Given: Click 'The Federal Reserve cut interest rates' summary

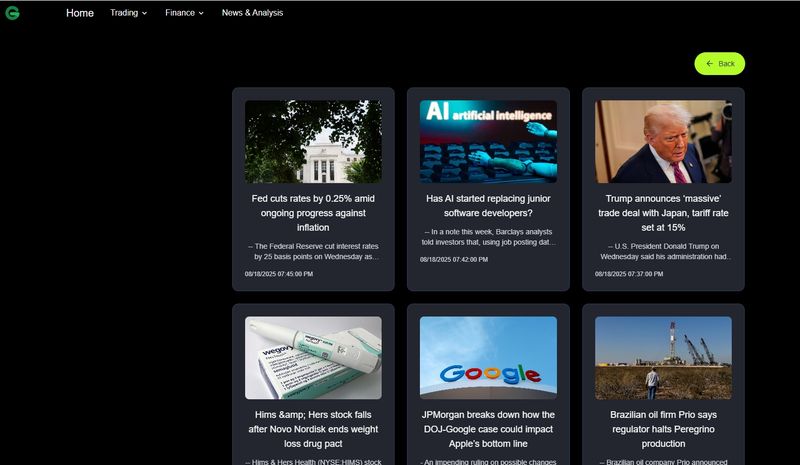Looking at the screenshot, I should pos(313,252).
